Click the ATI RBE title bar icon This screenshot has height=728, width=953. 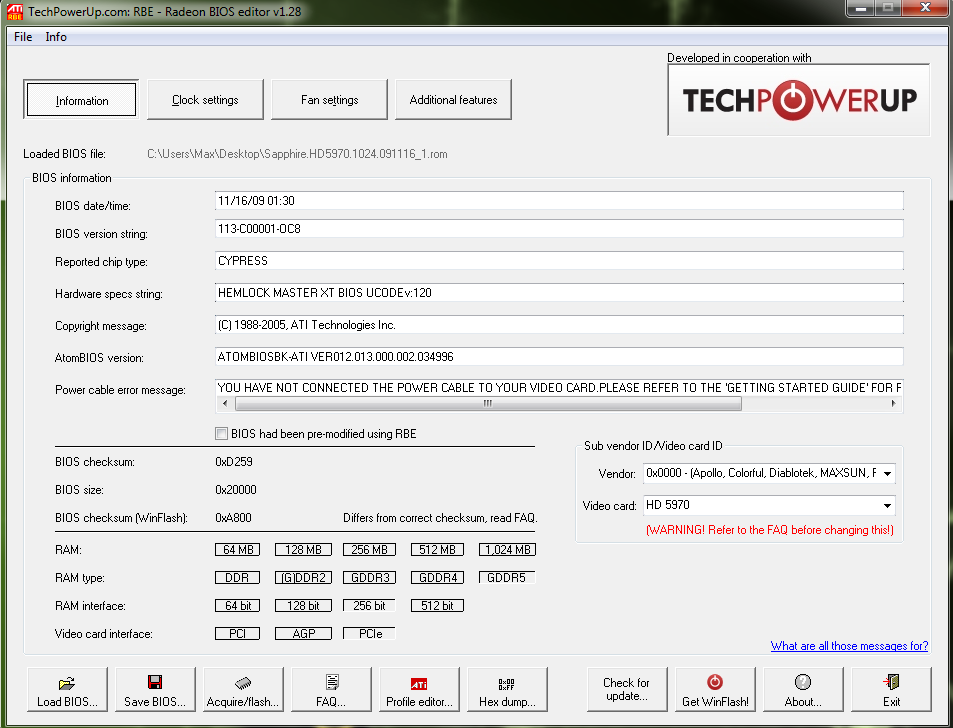(15, 12)
